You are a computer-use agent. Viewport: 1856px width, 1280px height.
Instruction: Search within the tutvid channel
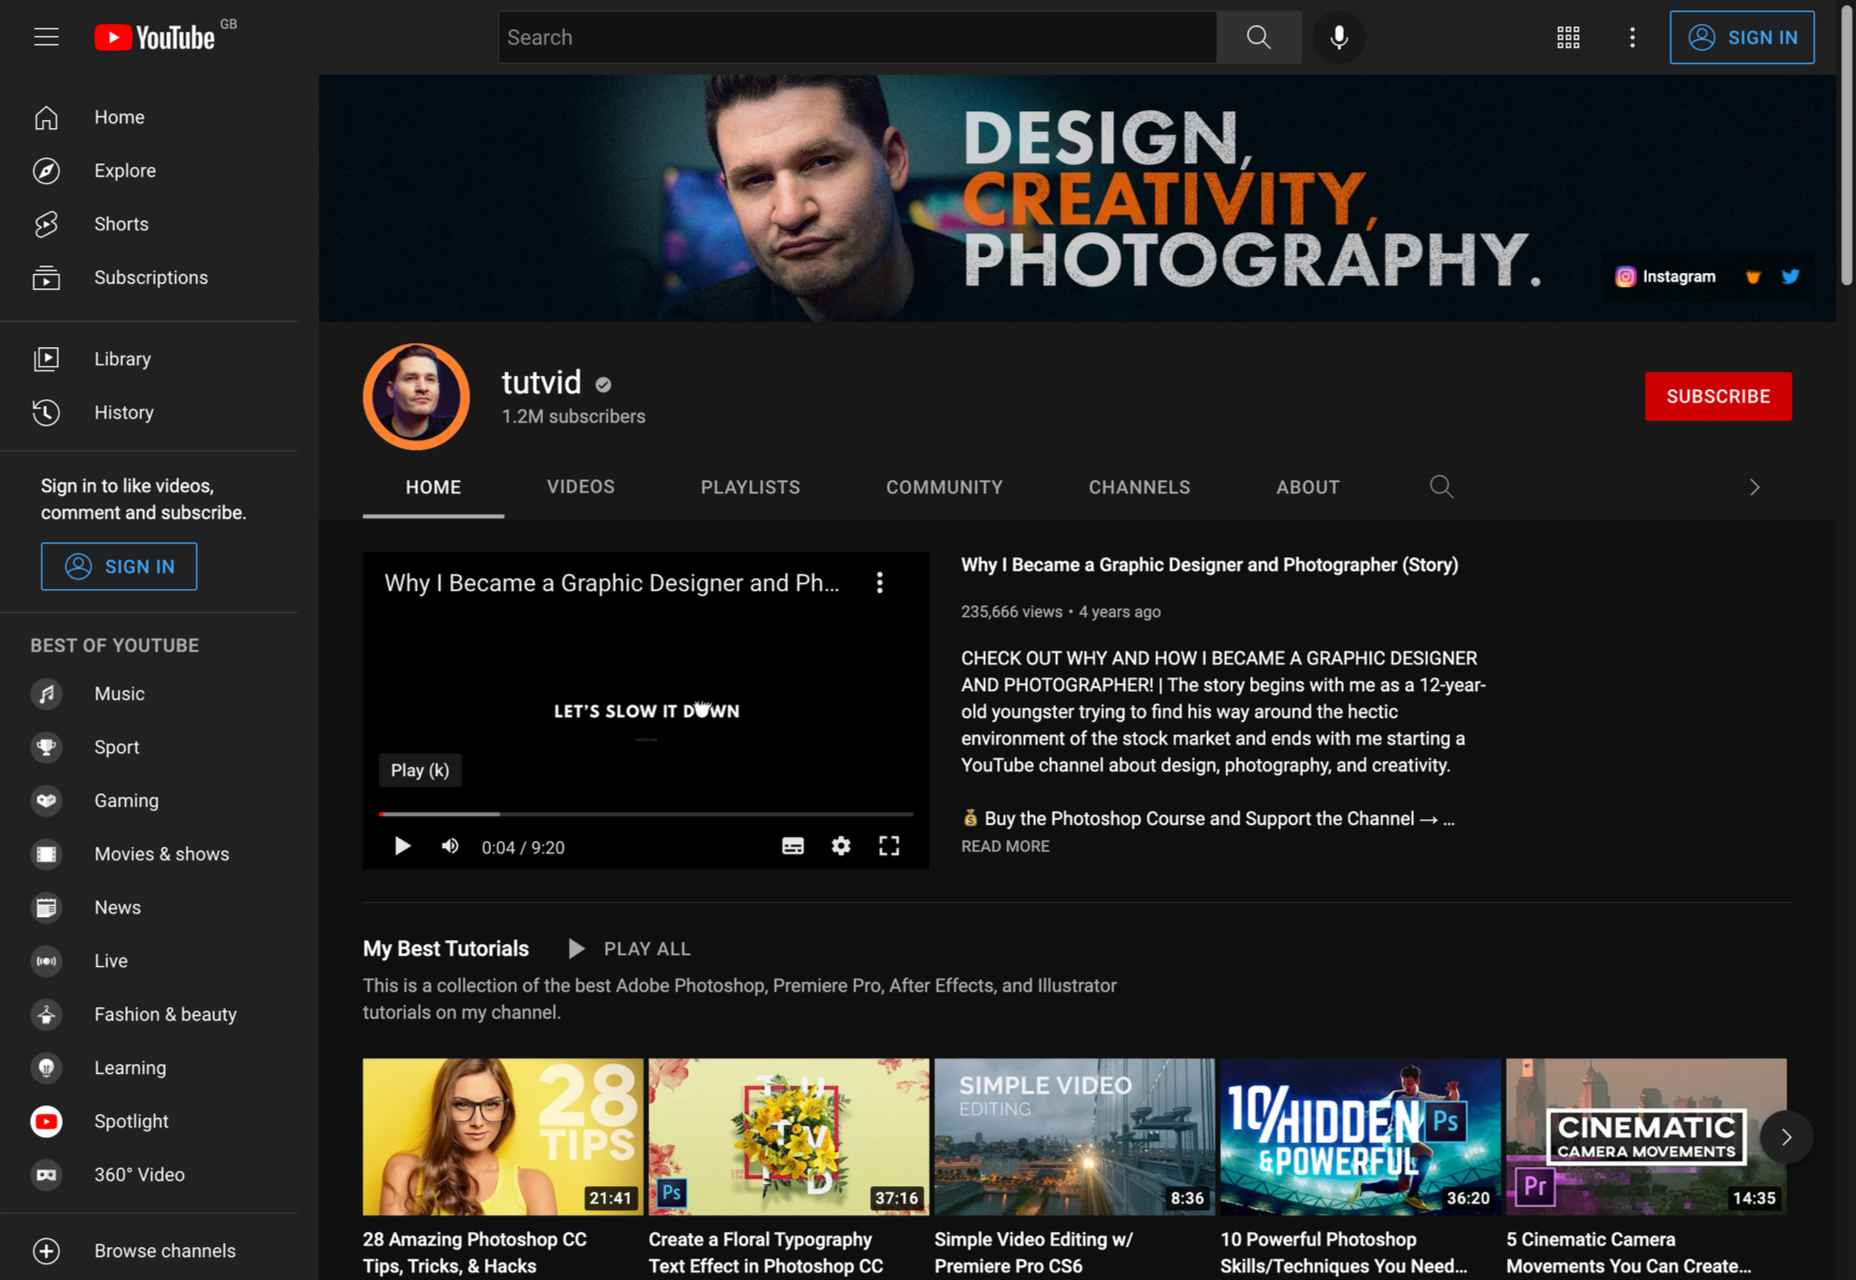pyautogui.click(x=1441, y=487)
